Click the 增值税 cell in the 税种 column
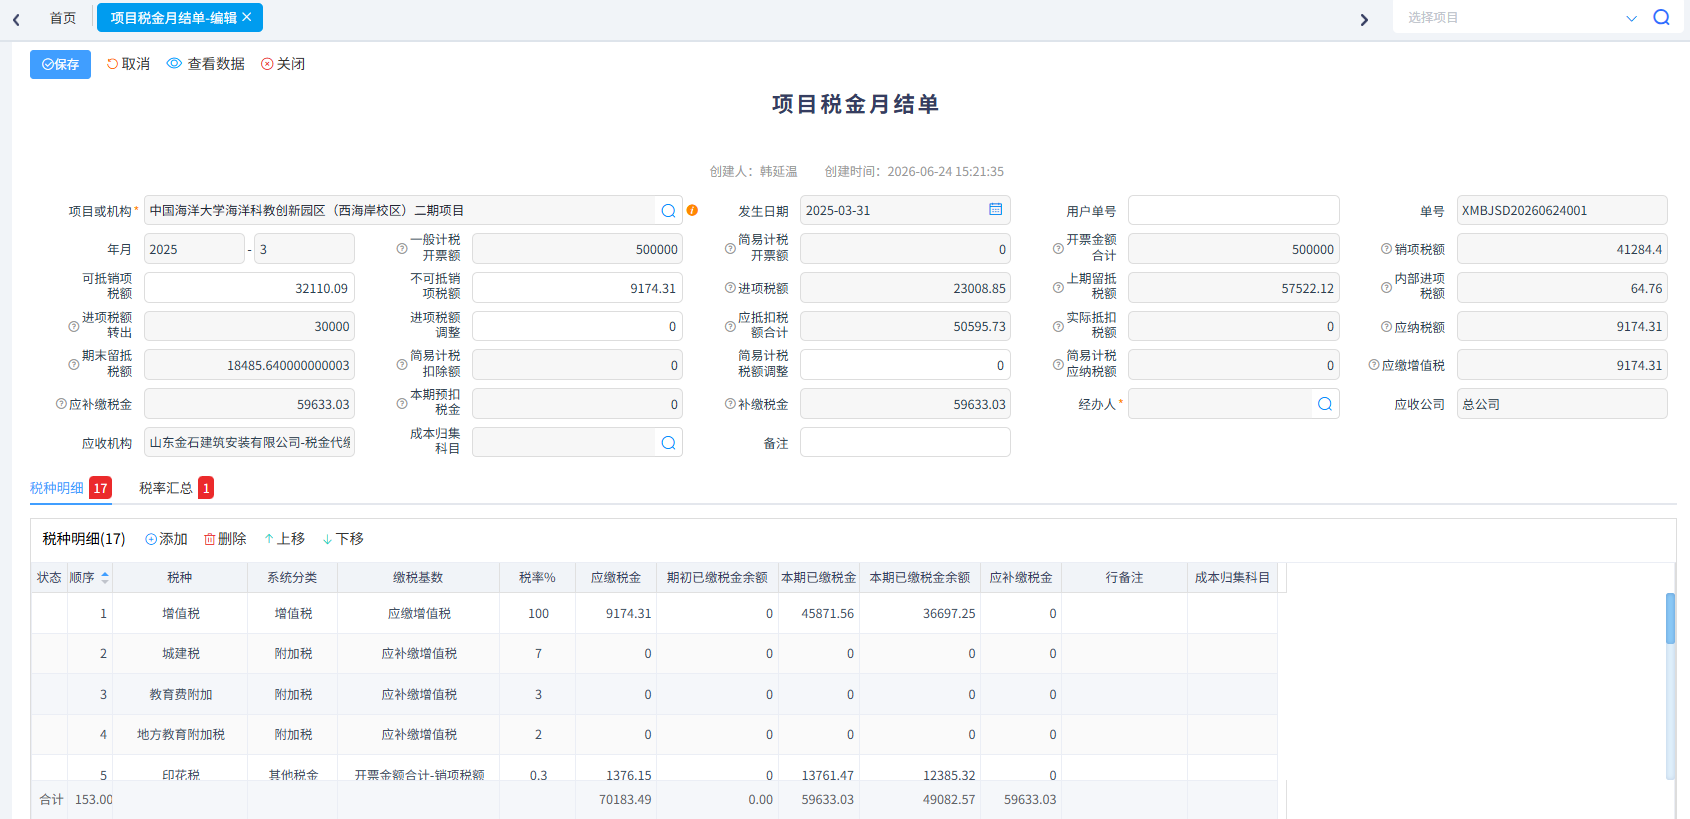 pos(181,614)
